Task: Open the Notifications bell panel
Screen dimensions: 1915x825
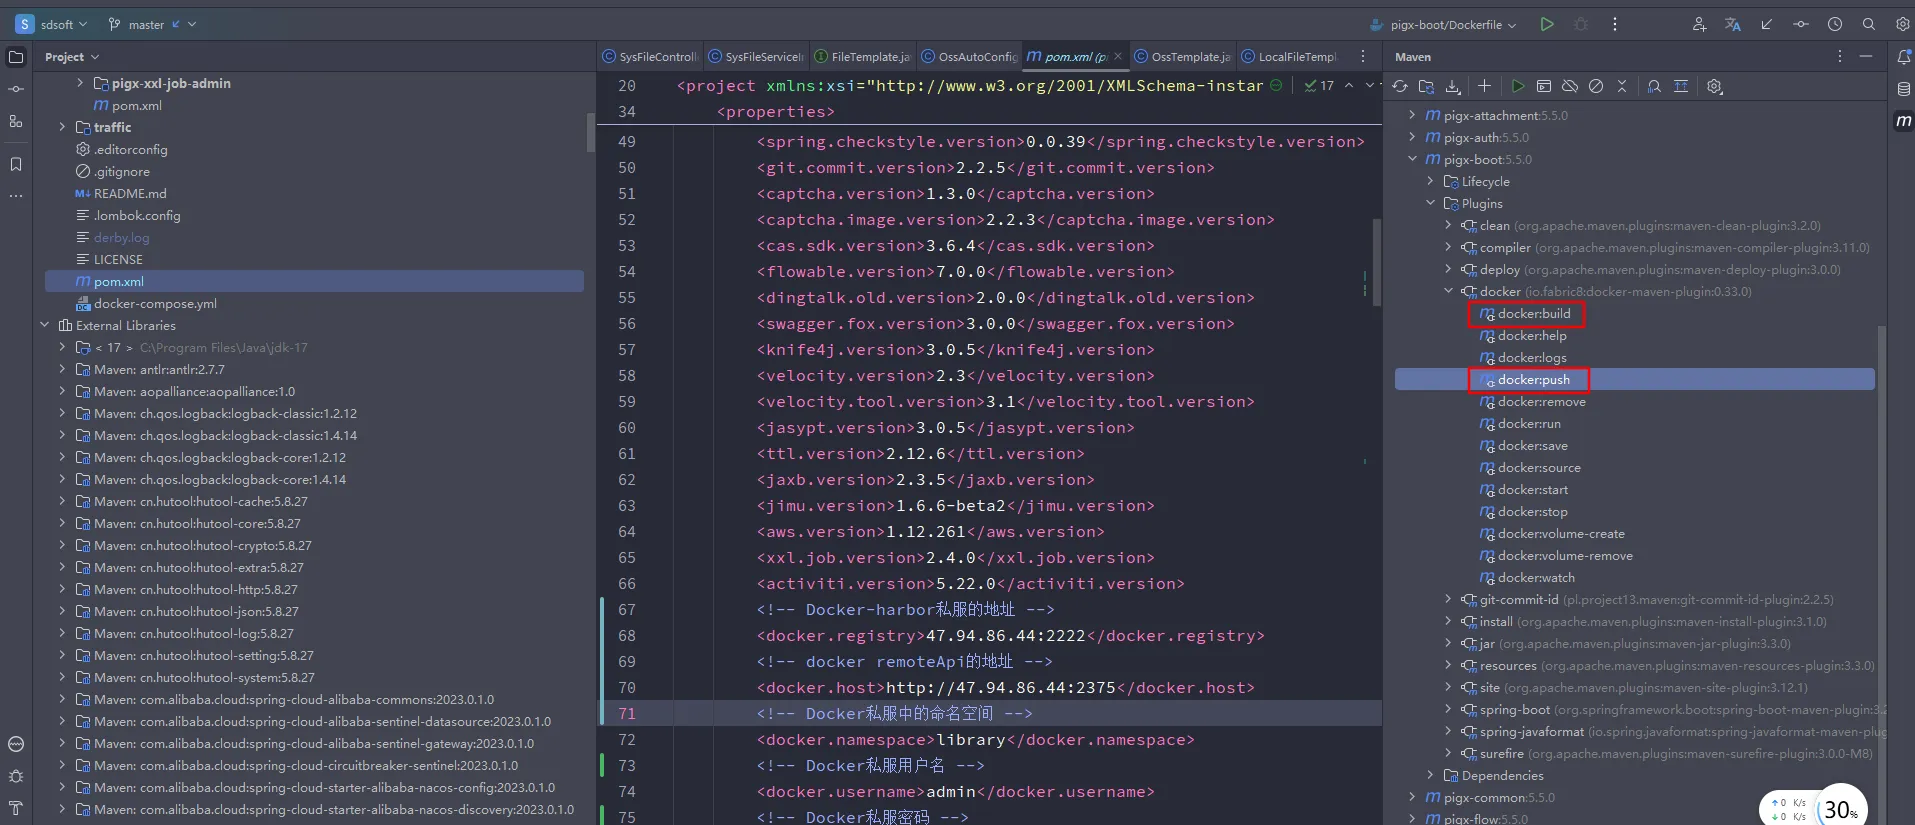Action: tap(1903, 57)
